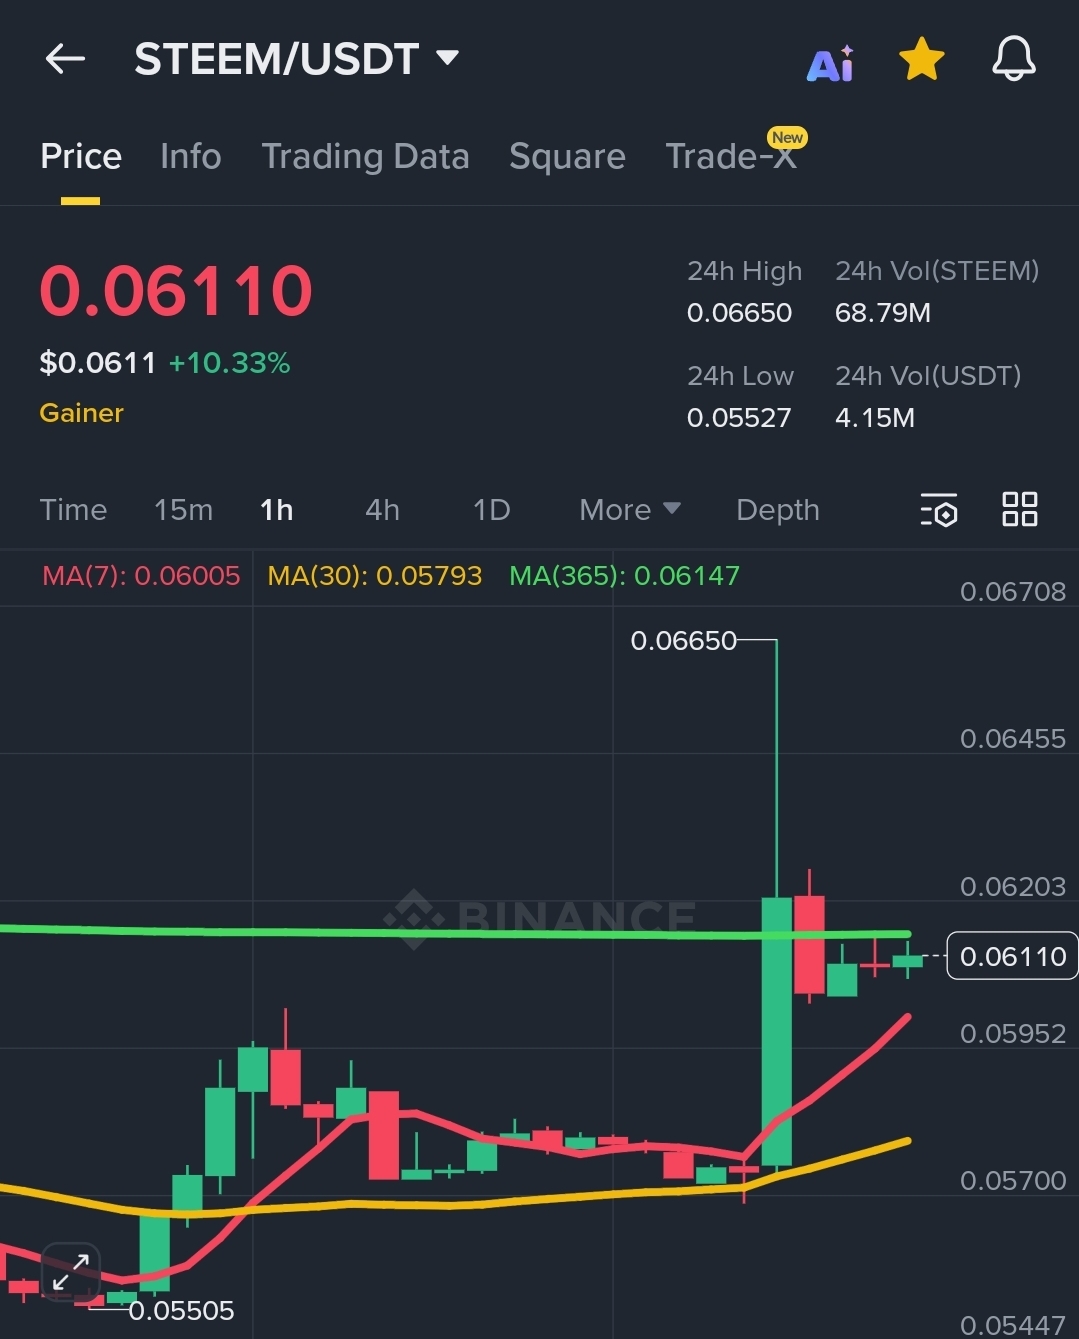This screenshot has width=1079, height=1339.
Task: Tap the 24h Low value 0.05527
Action: (x=739, y=418)
